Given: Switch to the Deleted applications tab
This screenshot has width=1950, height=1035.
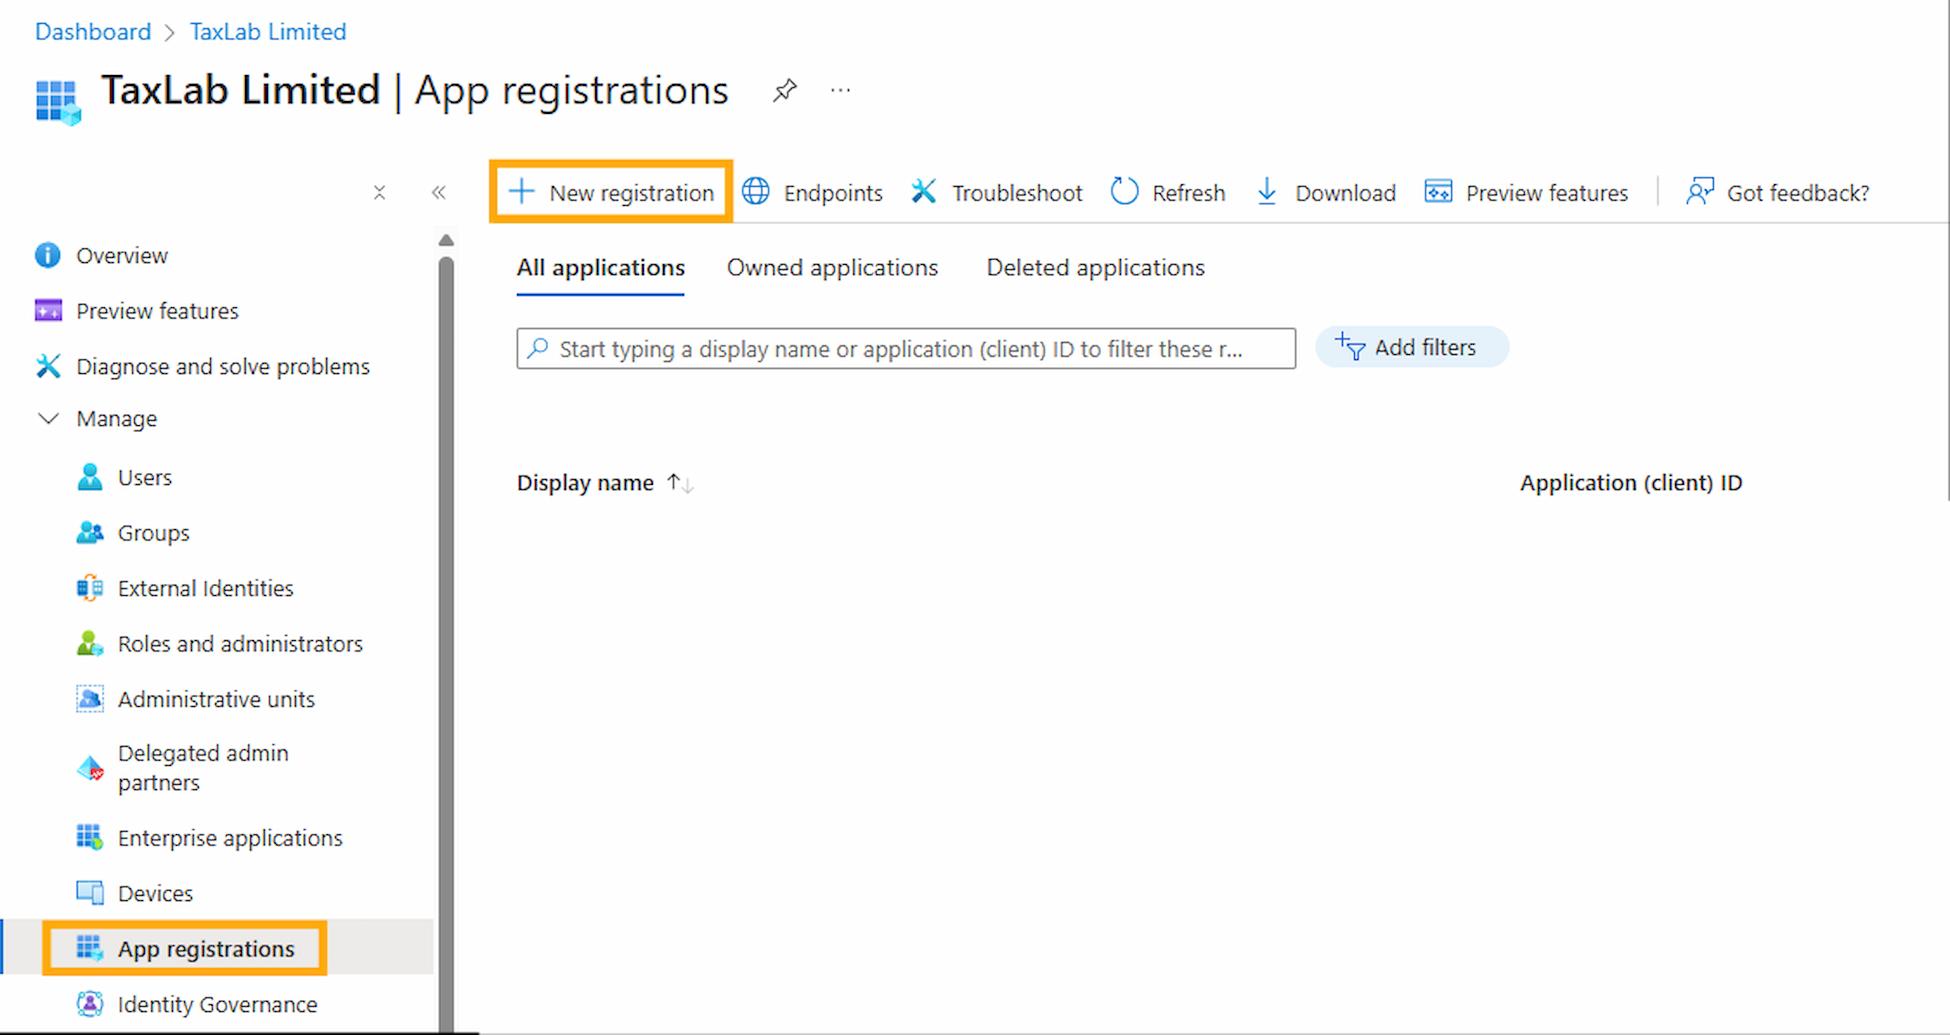Looking at the screenshot, I should 1095,268.
